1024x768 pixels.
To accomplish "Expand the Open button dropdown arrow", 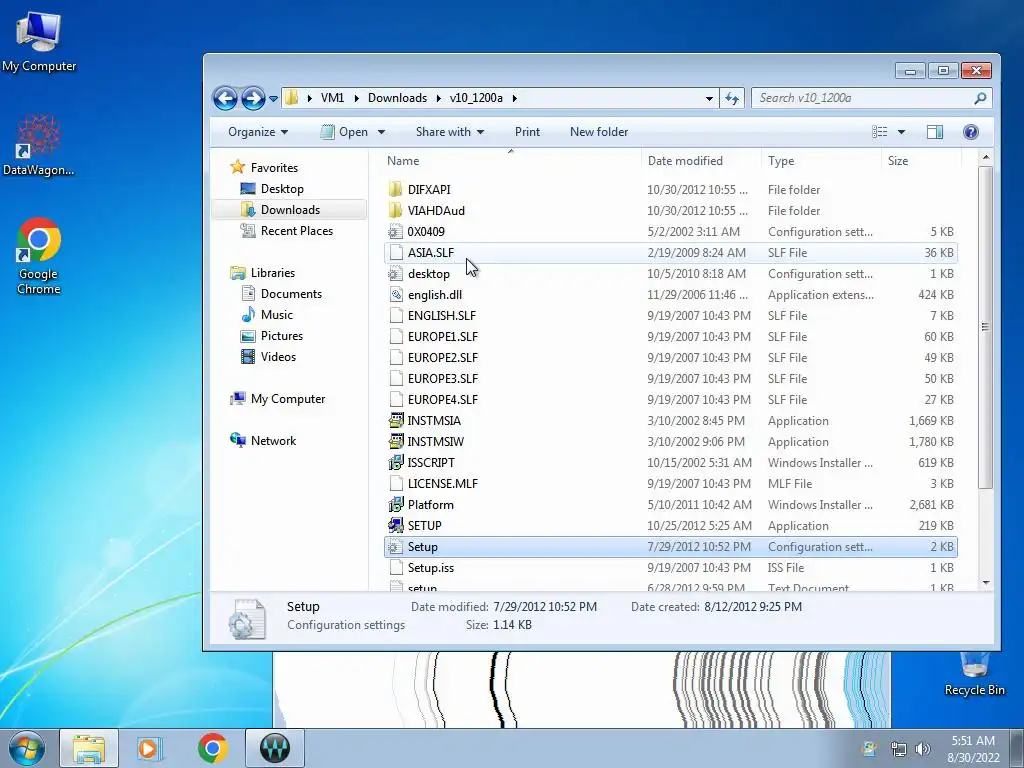I will point(381,132).
